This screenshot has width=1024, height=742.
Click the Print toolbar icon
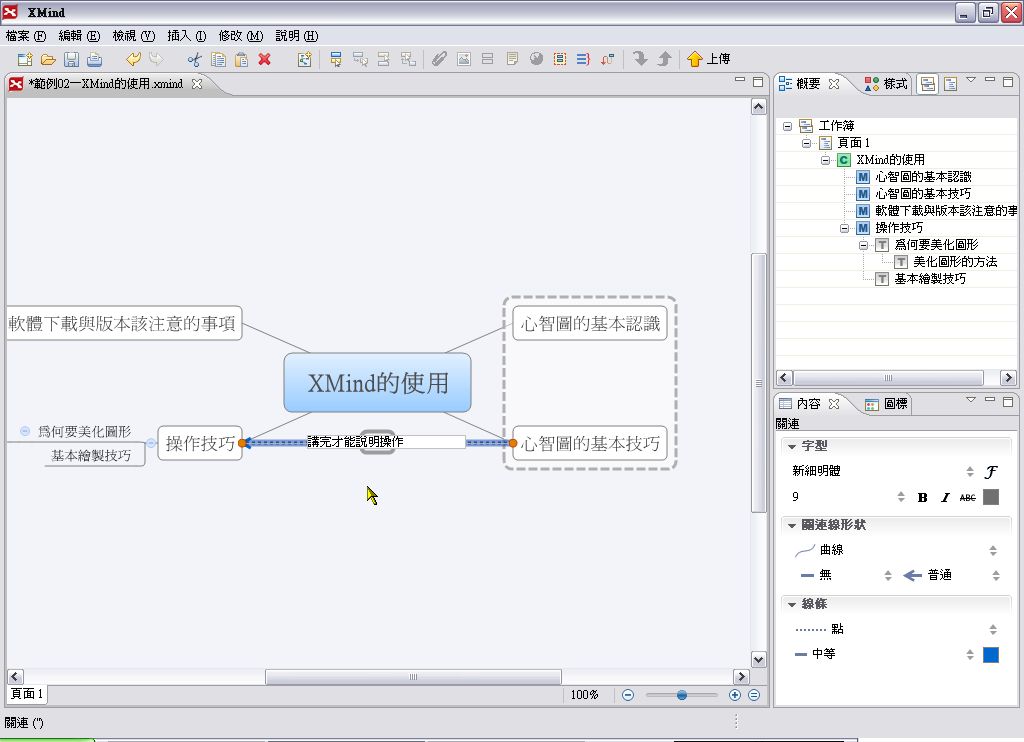point(95,59)
